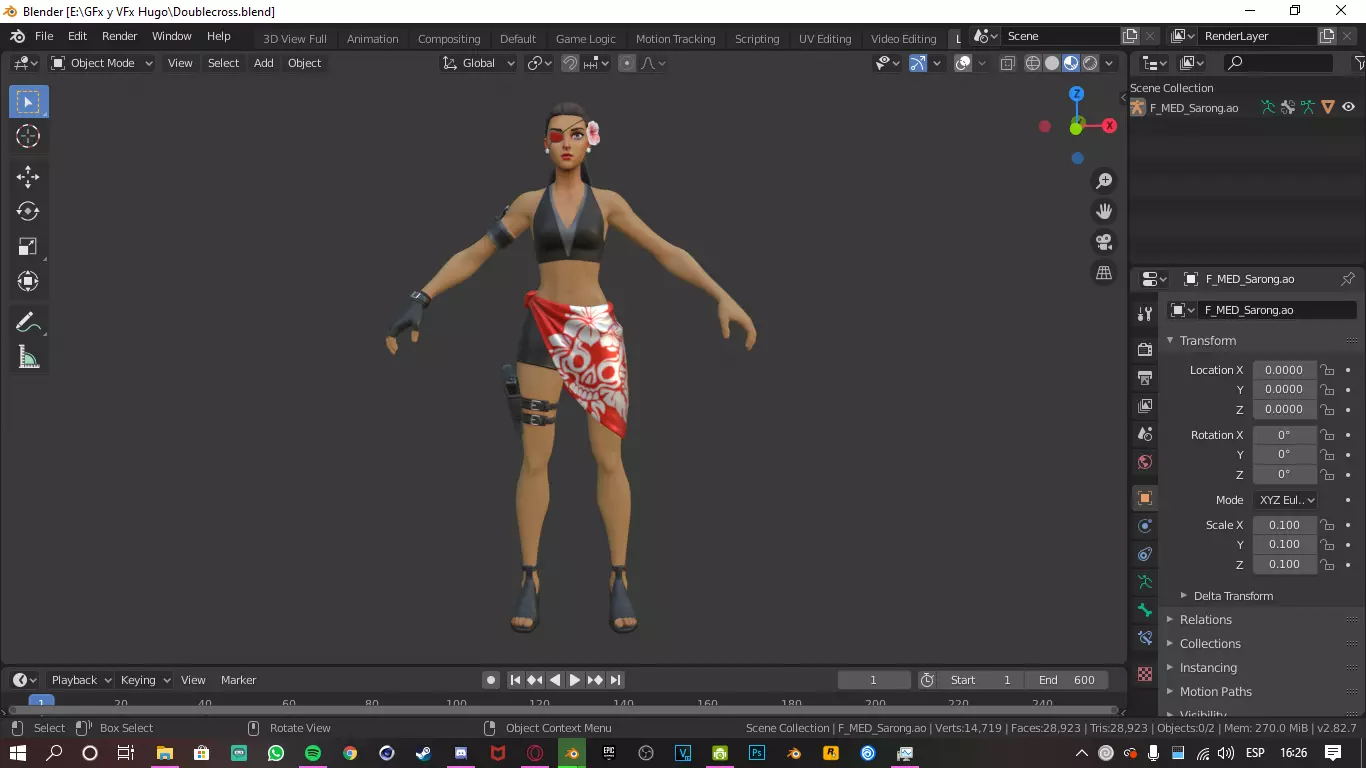Select the Measure tool
The width and height of the screenshot is (1366, 768).
pyautogui.click(x=28, y=357)
